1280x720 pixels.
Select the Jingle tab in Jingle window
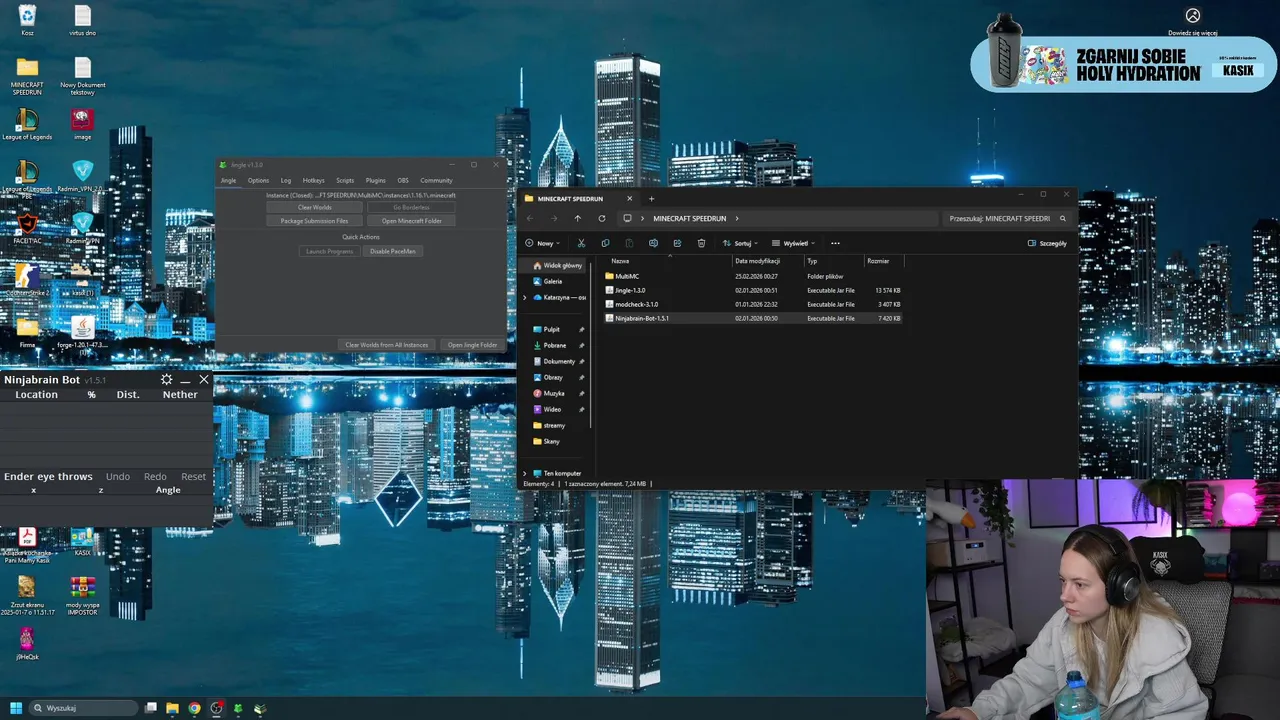[x=229, y=181]
